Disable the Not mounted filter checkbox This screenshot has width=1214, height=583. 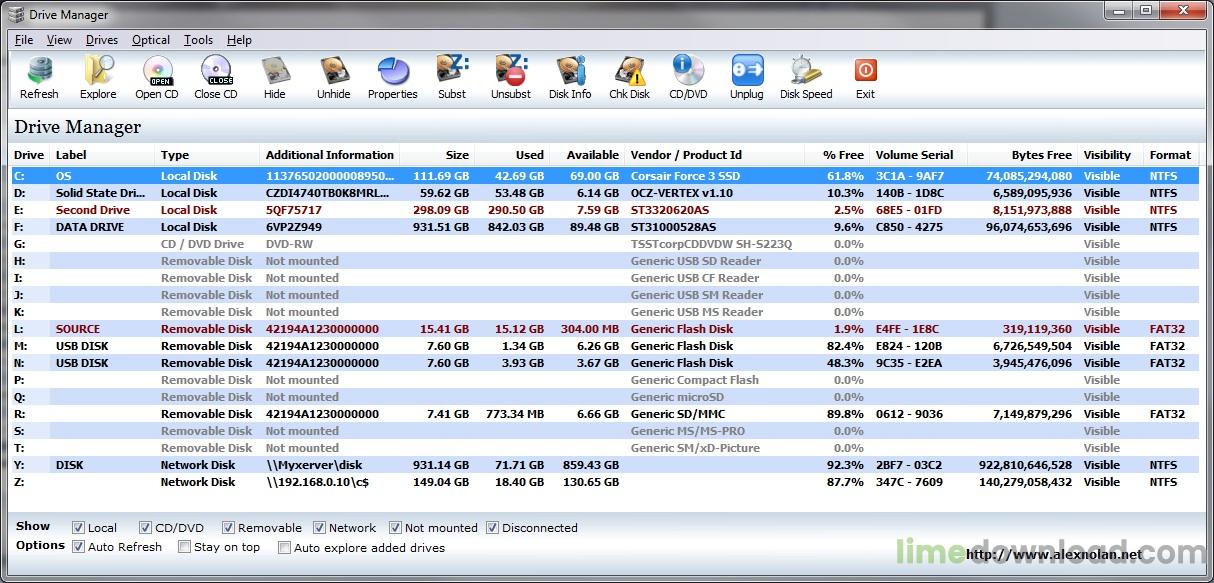coord(396,528)
